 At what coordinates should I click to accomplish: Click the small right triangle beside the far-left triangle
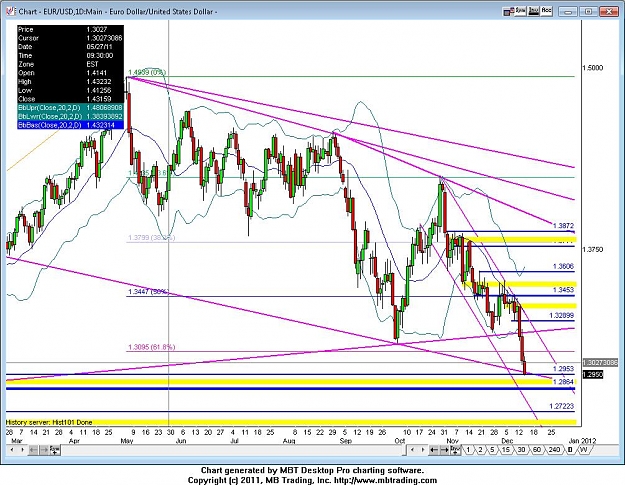coord(22,450)
